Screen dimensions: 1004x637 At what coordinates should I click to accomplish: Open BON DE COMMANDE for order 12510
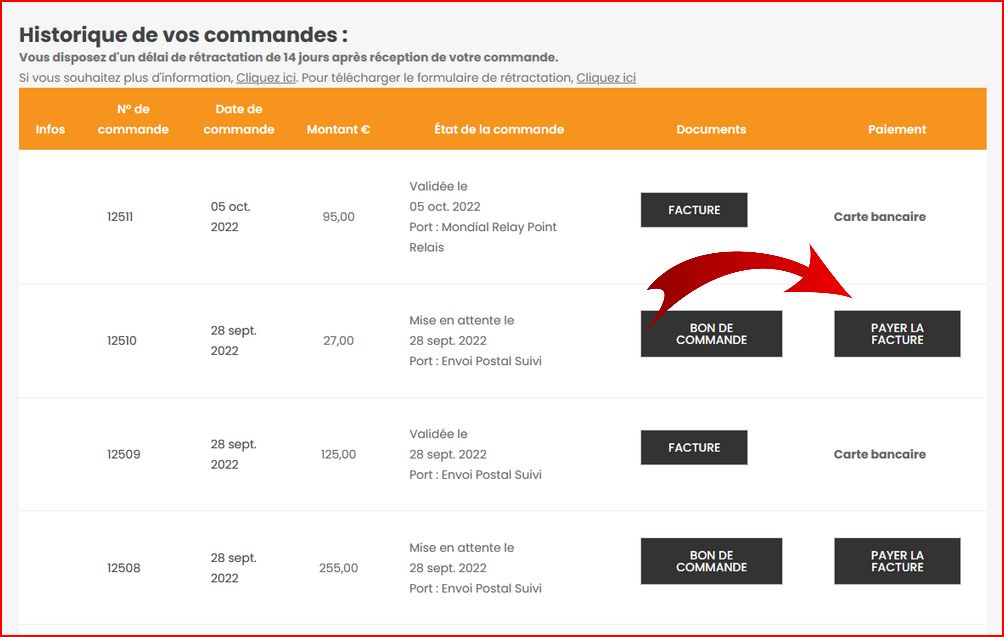coord(711,334)
